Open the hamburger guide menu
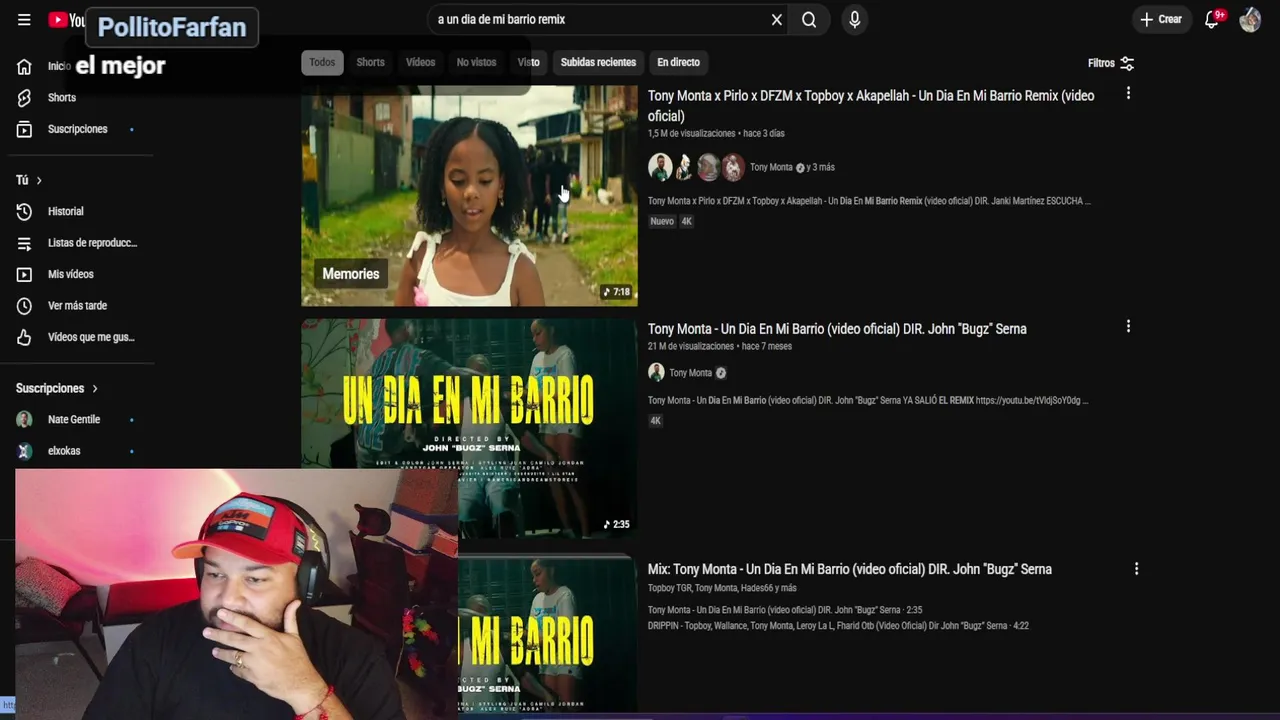 tap(24, 20)
